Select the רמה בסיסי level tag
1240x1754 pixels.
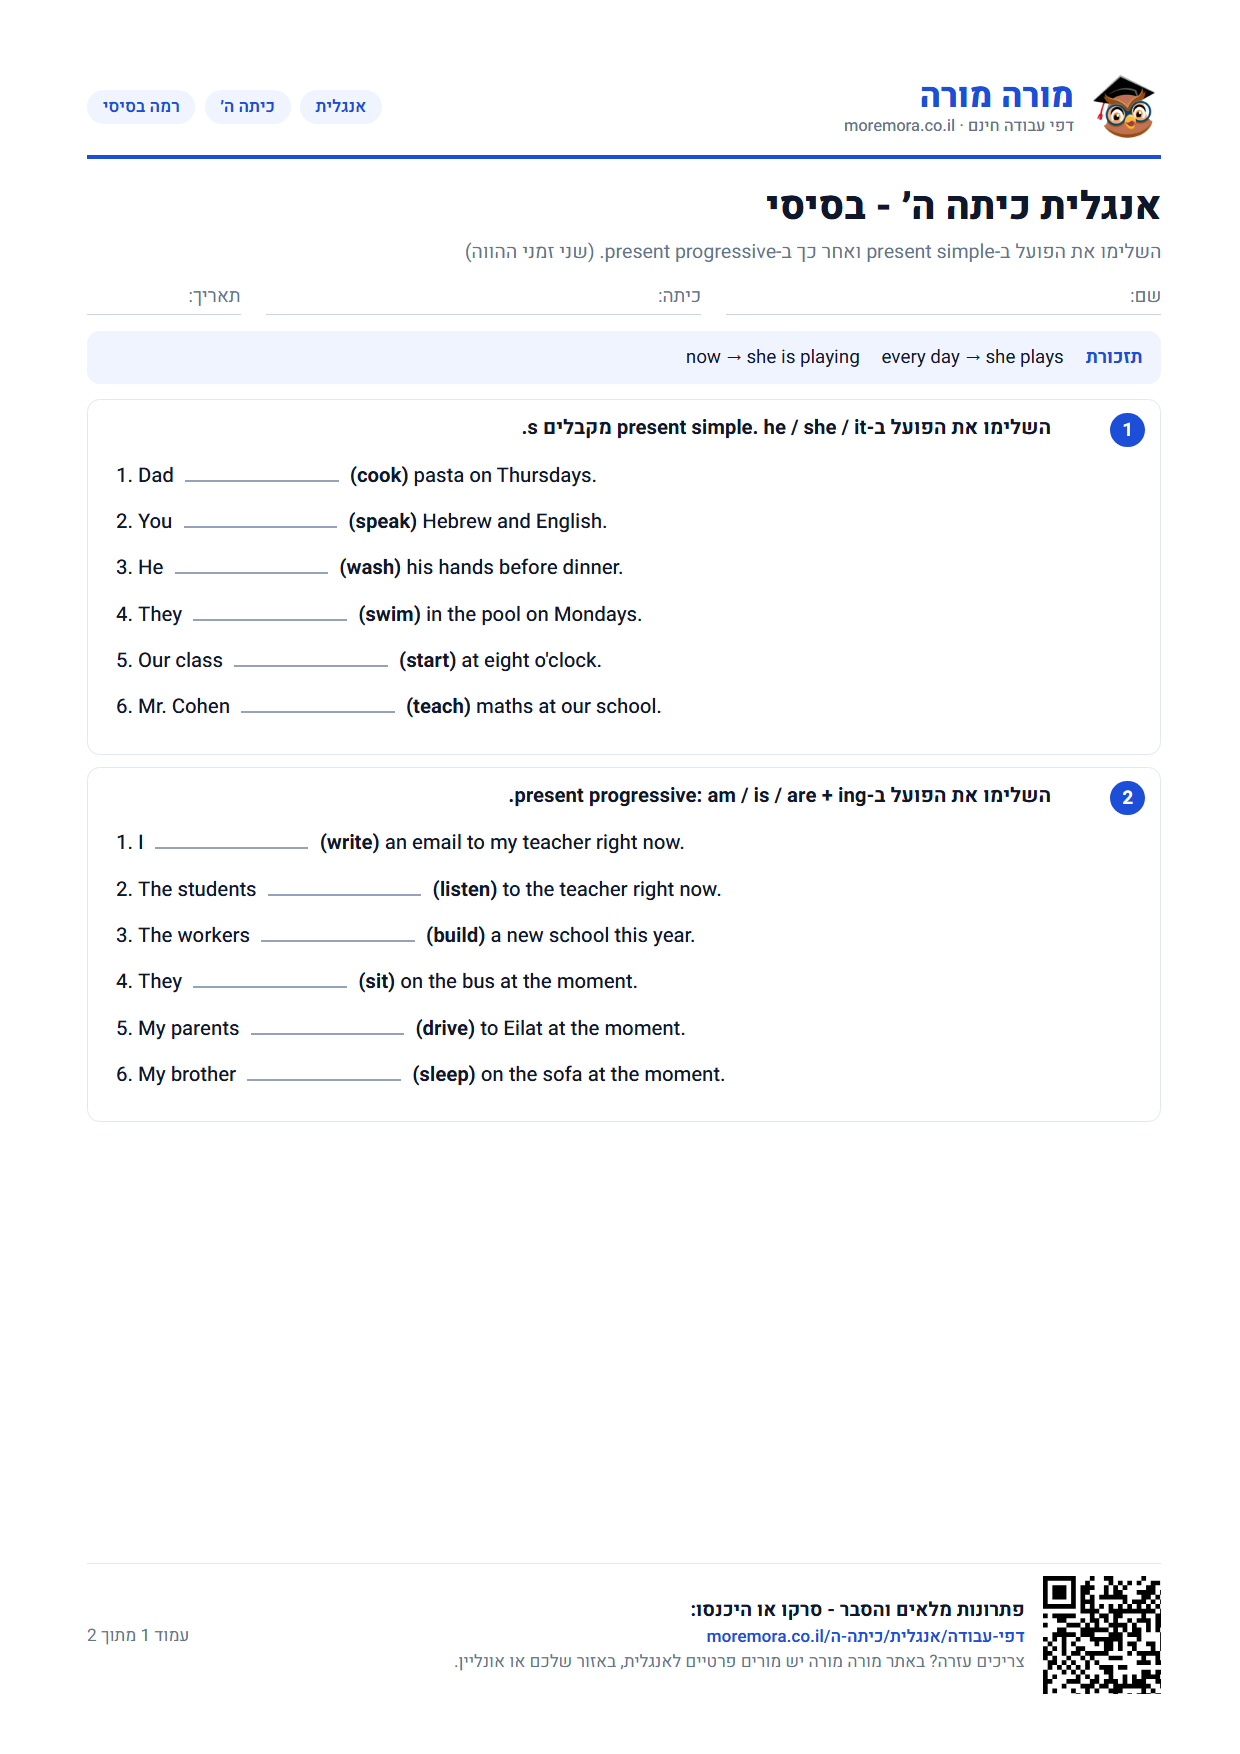click(x=141, y=107)
